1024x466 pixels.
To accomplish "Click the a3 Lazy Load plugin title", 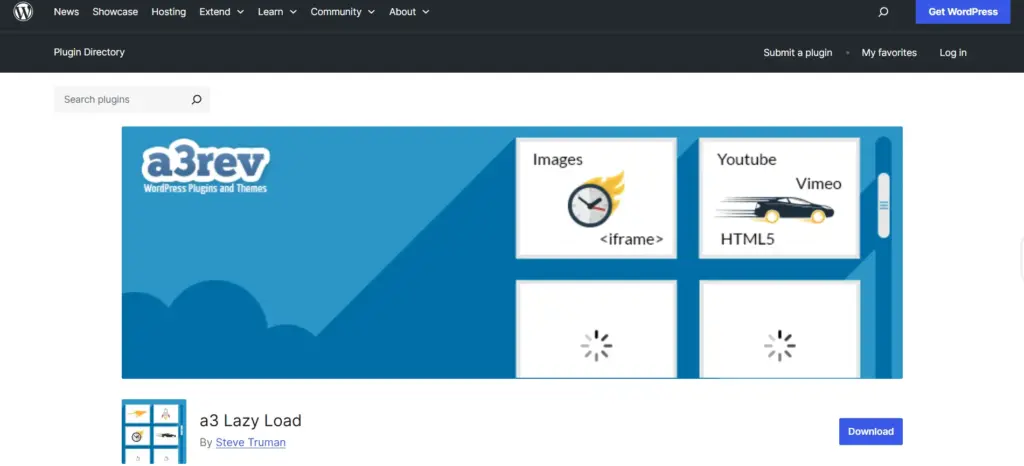I will [x=250, y=421].
